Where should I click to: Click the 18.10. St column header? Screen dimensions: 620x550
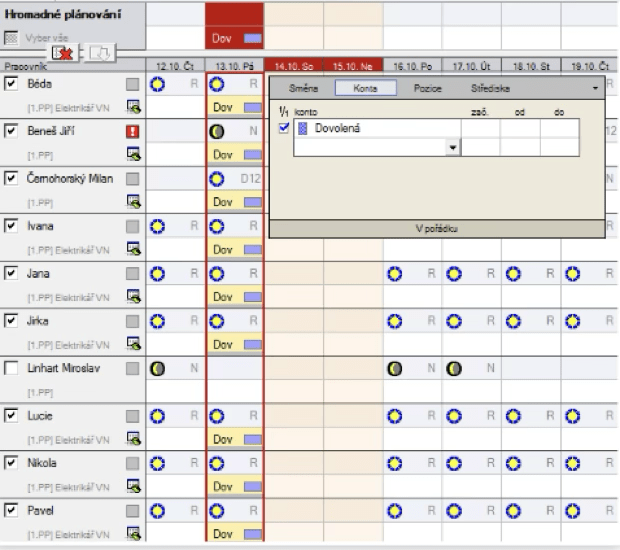(531, 66)
